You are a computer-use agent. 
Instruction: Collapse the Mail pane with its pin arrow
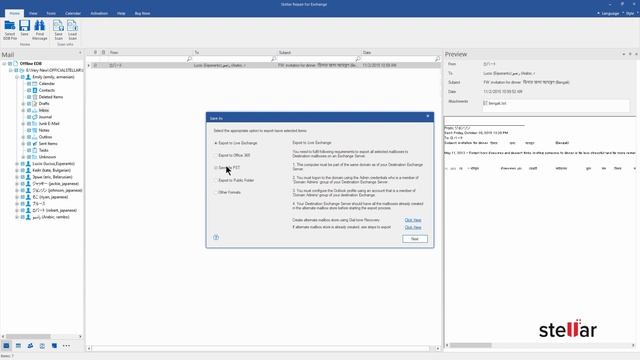80,53
